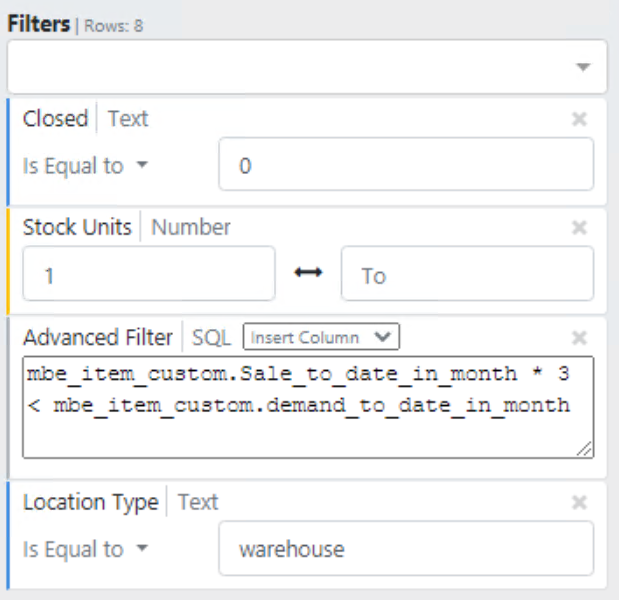Click the 'Rows: 8' count label
The height and width of the screenshot is (600, 619).
tap(112, 26)
